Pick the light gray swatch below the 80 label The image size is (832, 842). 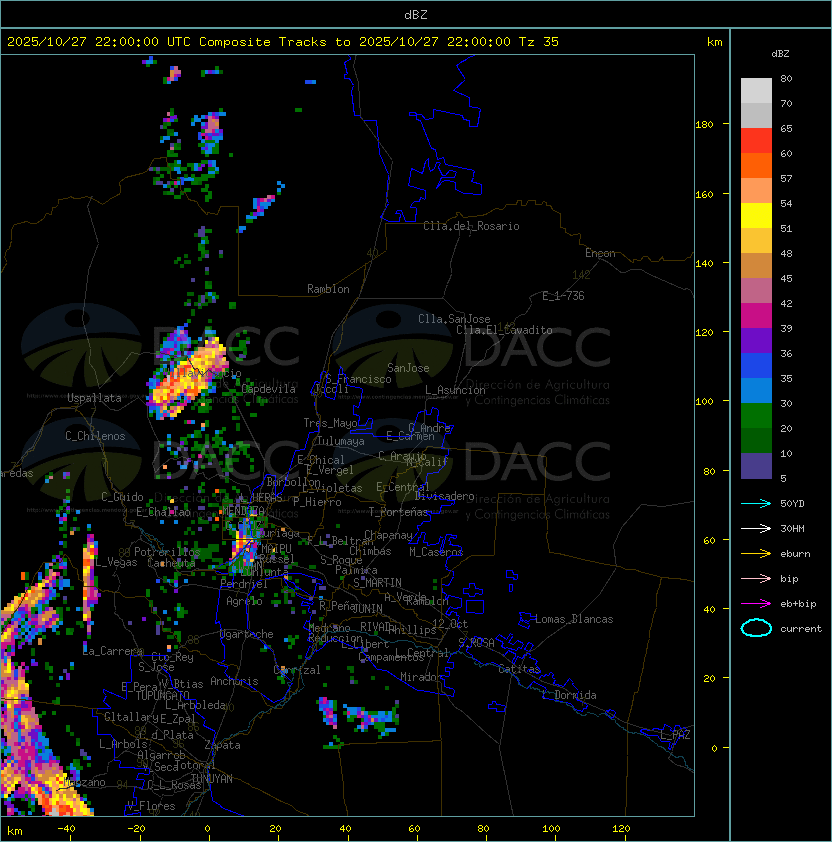pos(756,91)
